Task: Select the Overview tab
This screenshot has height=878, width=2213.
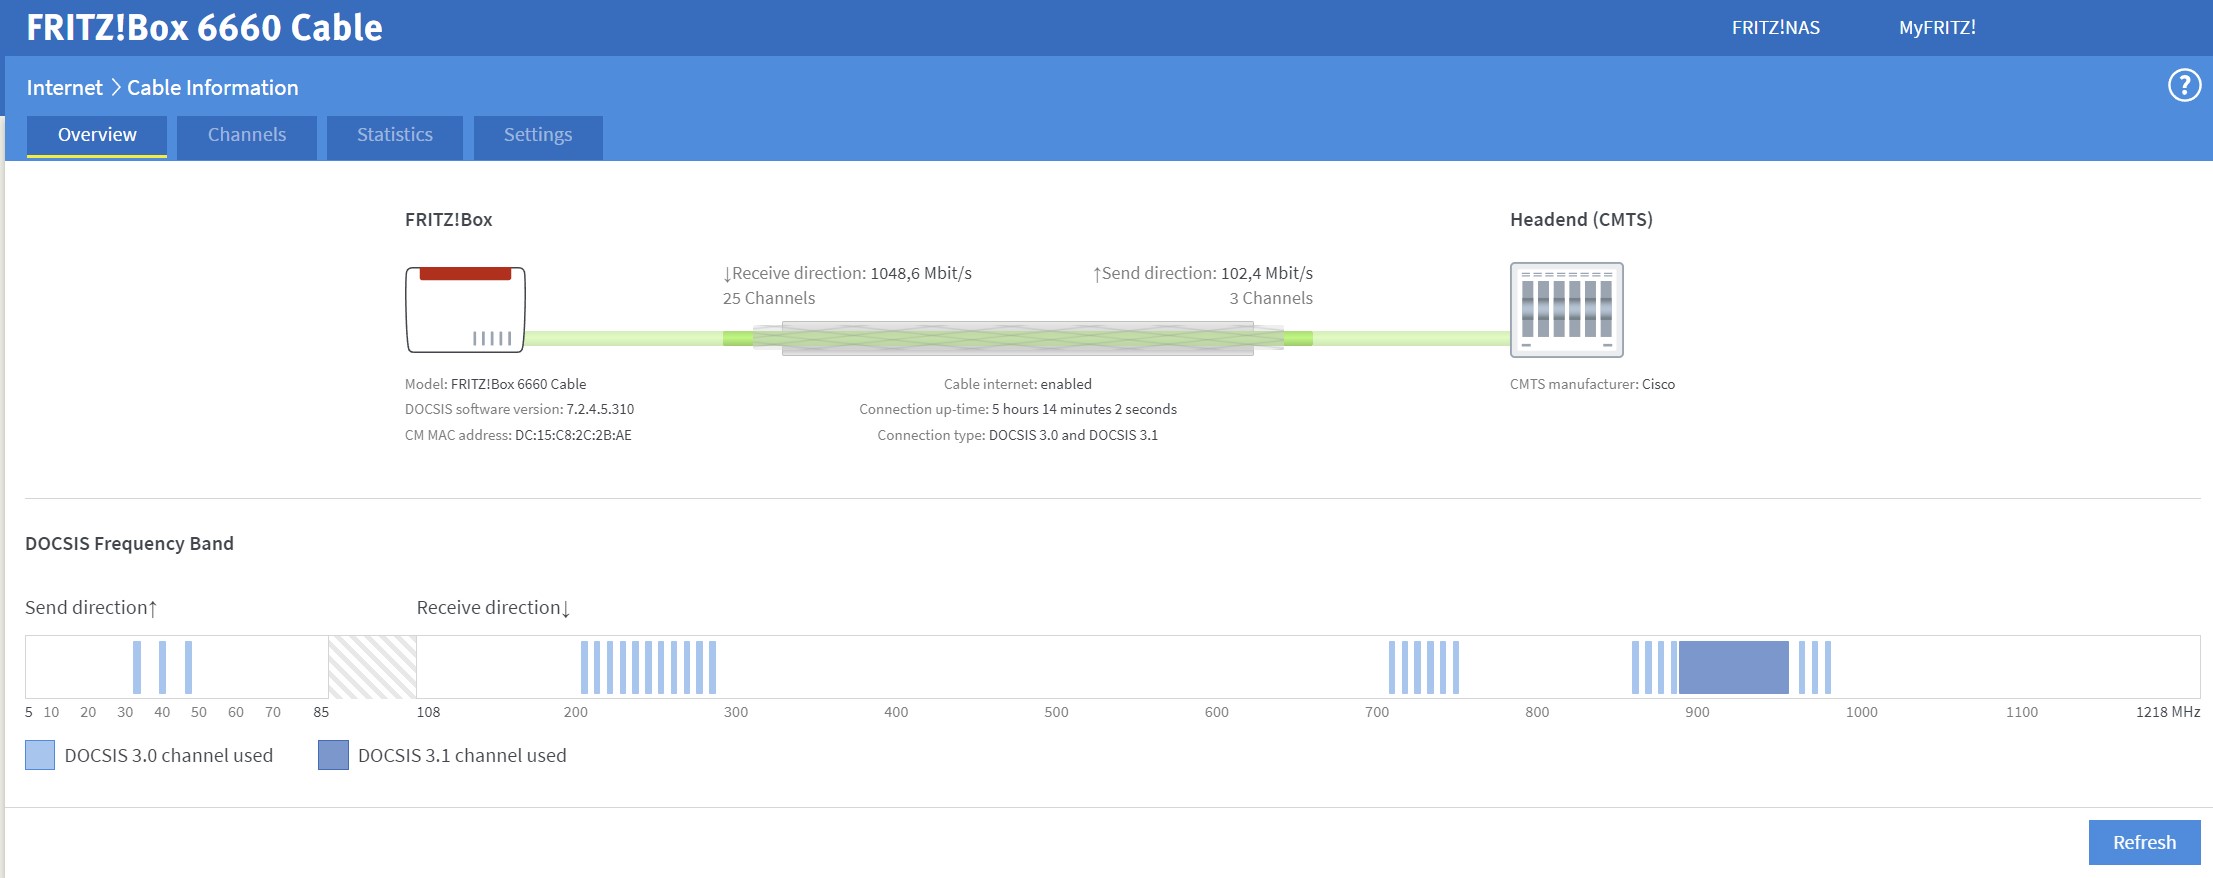Action: coord(97,136)
